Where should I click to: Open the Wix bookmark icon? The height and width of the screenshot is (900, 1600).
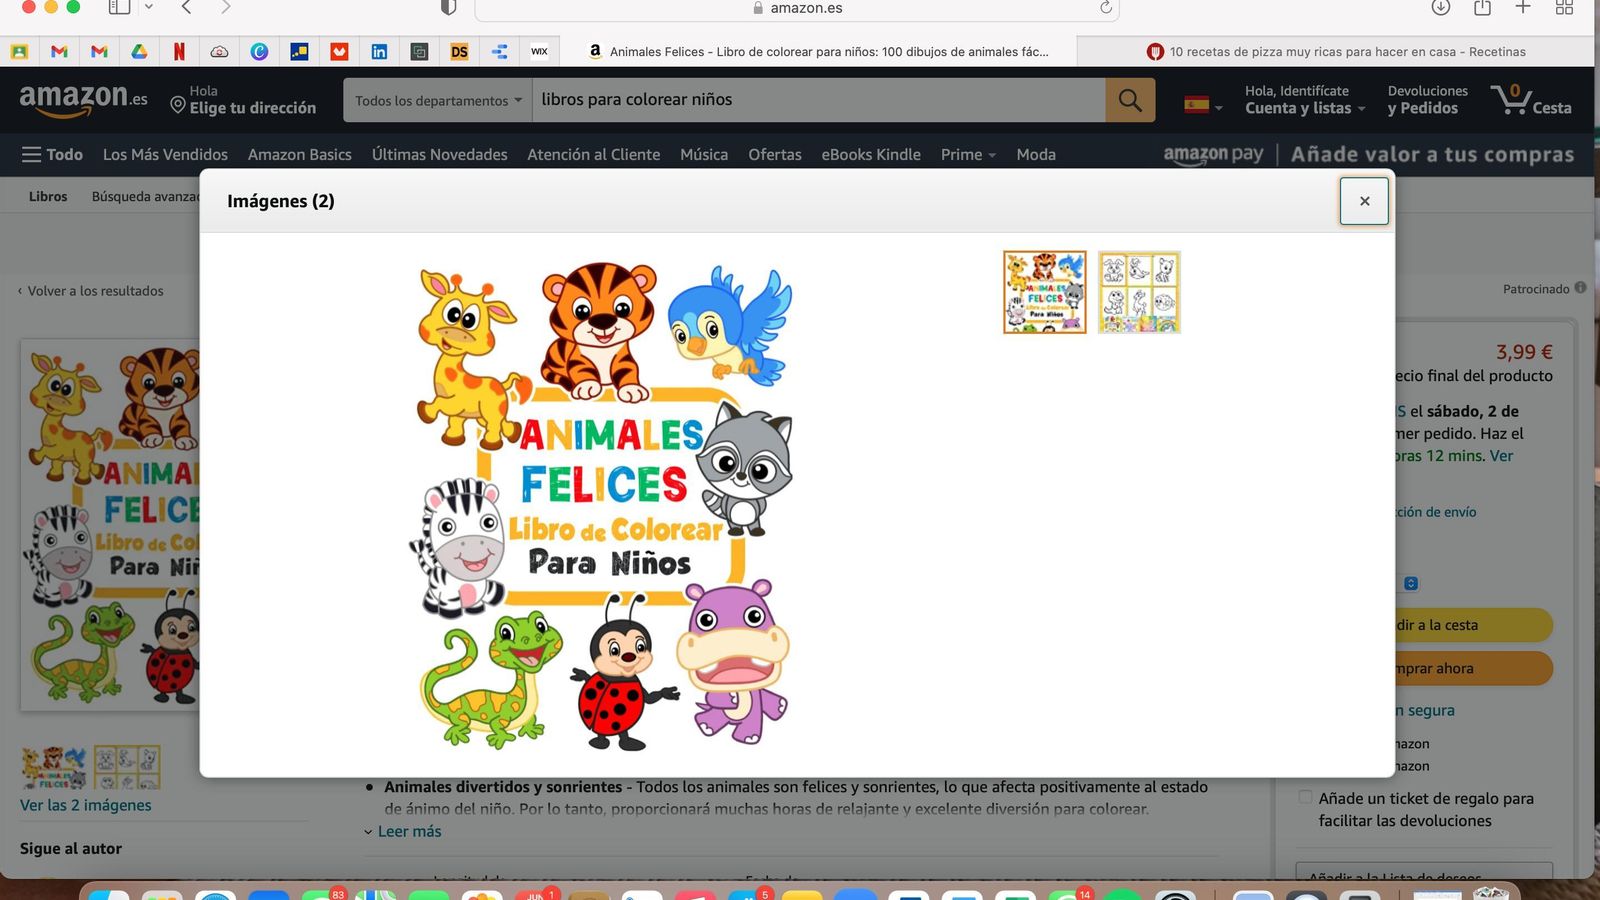click(539, 51)
